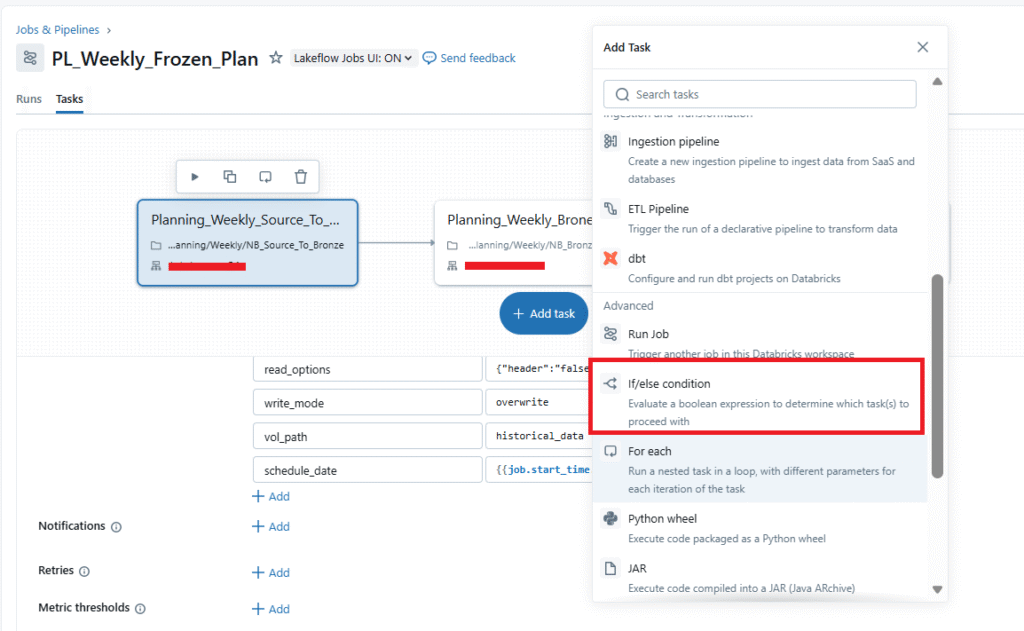Run the Planning_Weekly_Source_To task node
The height and width of the screenshot is (631, 1024).
(x=194, y=176)
